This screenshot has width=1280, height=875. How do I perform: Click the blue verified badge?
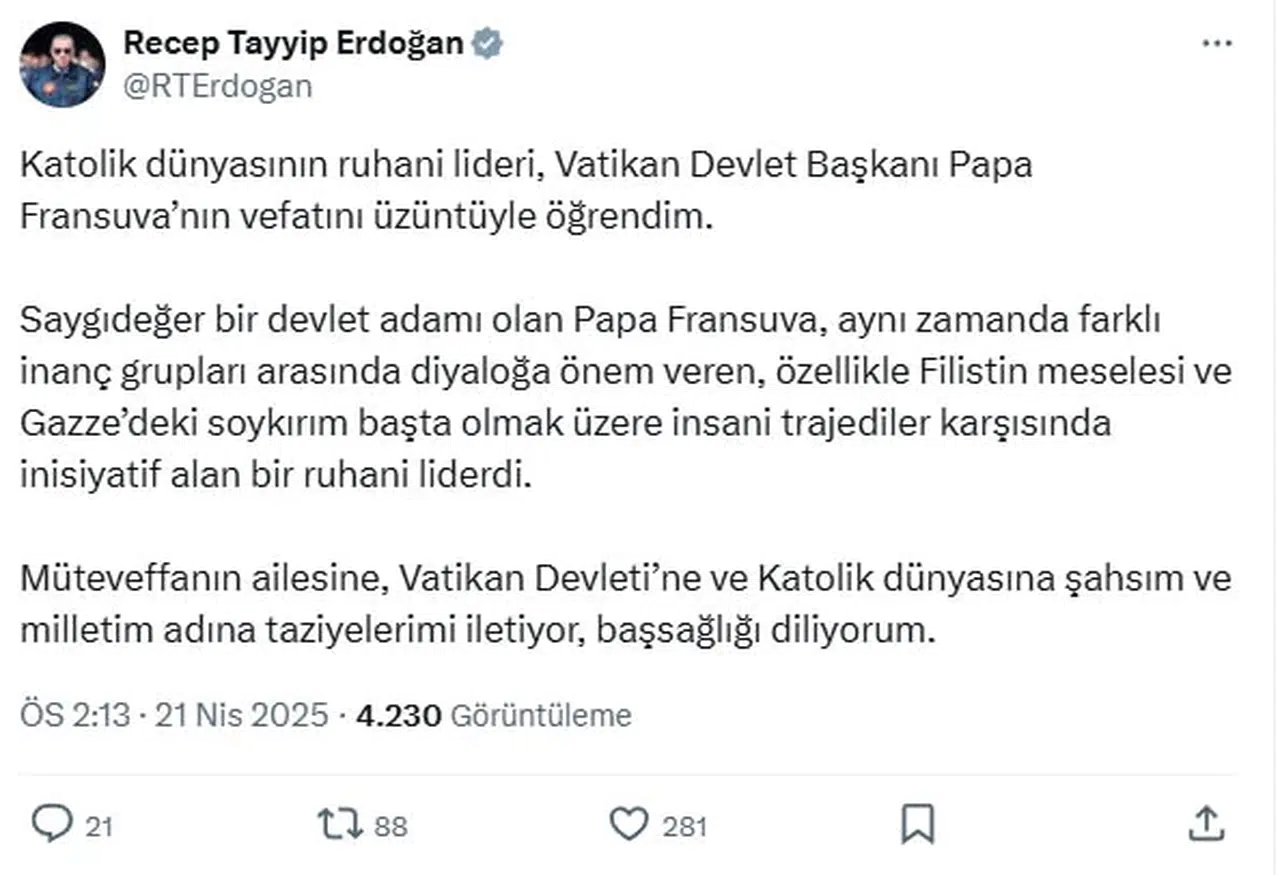[x=487, y=44]
